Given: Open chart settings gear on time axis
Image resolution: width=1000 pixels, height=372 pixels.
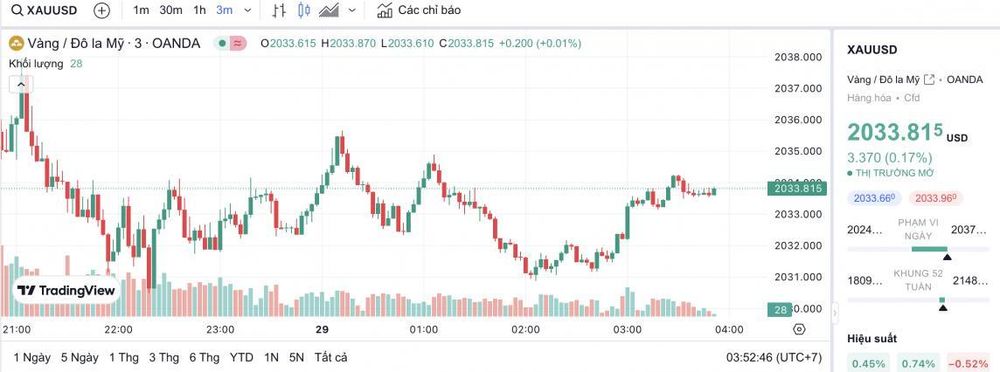Looking at the screenshot, I should [x=799, y=329].
